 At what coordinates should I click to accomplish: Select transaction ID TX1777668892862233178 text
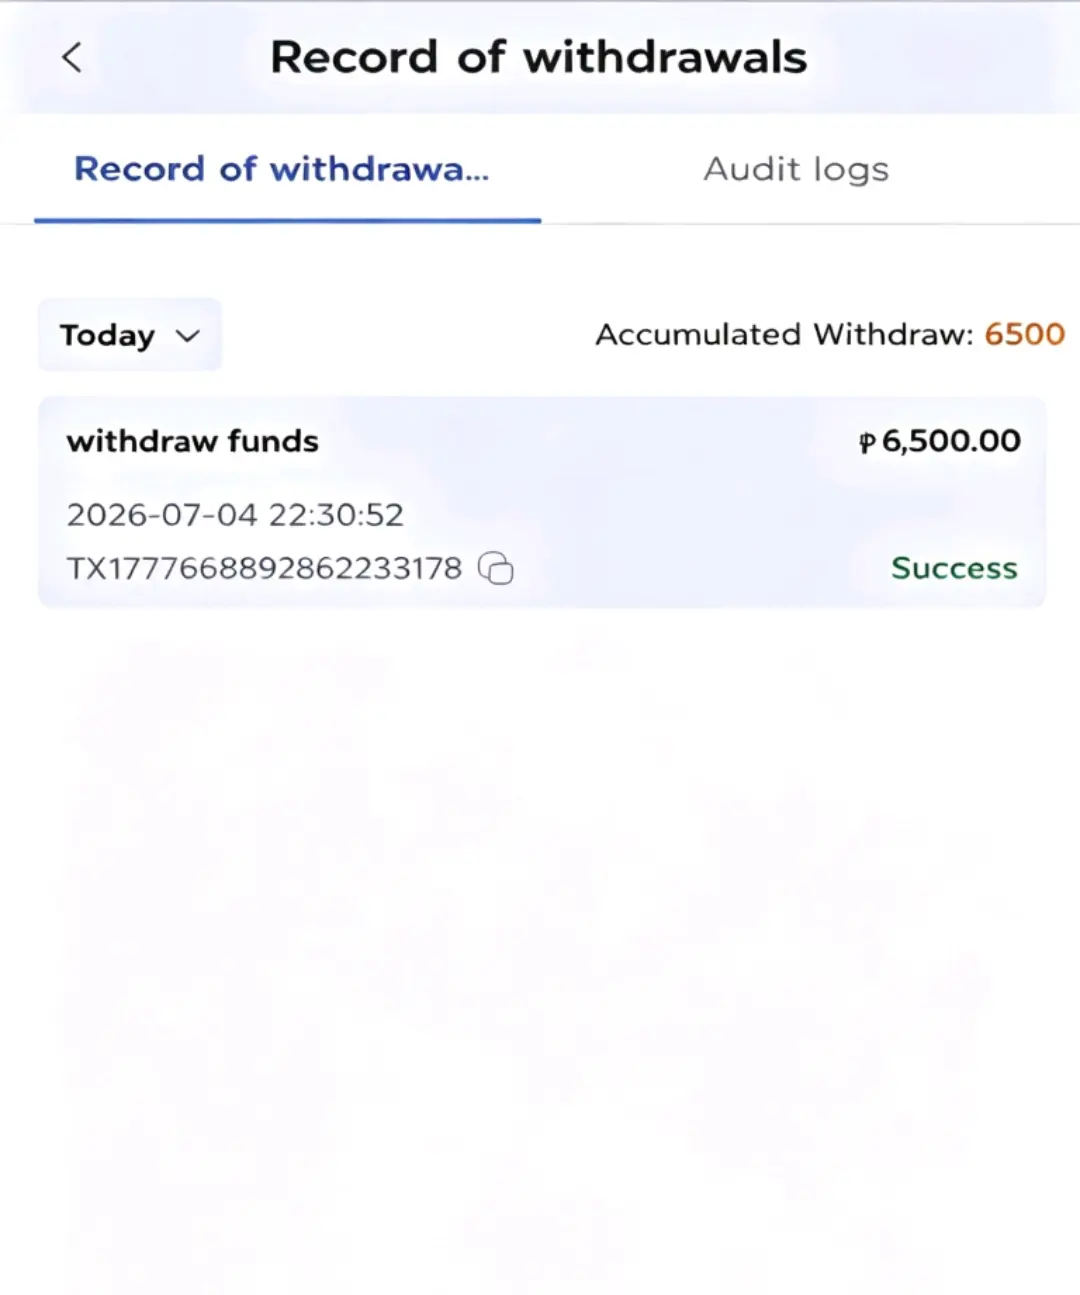click(x=264, y=568)
